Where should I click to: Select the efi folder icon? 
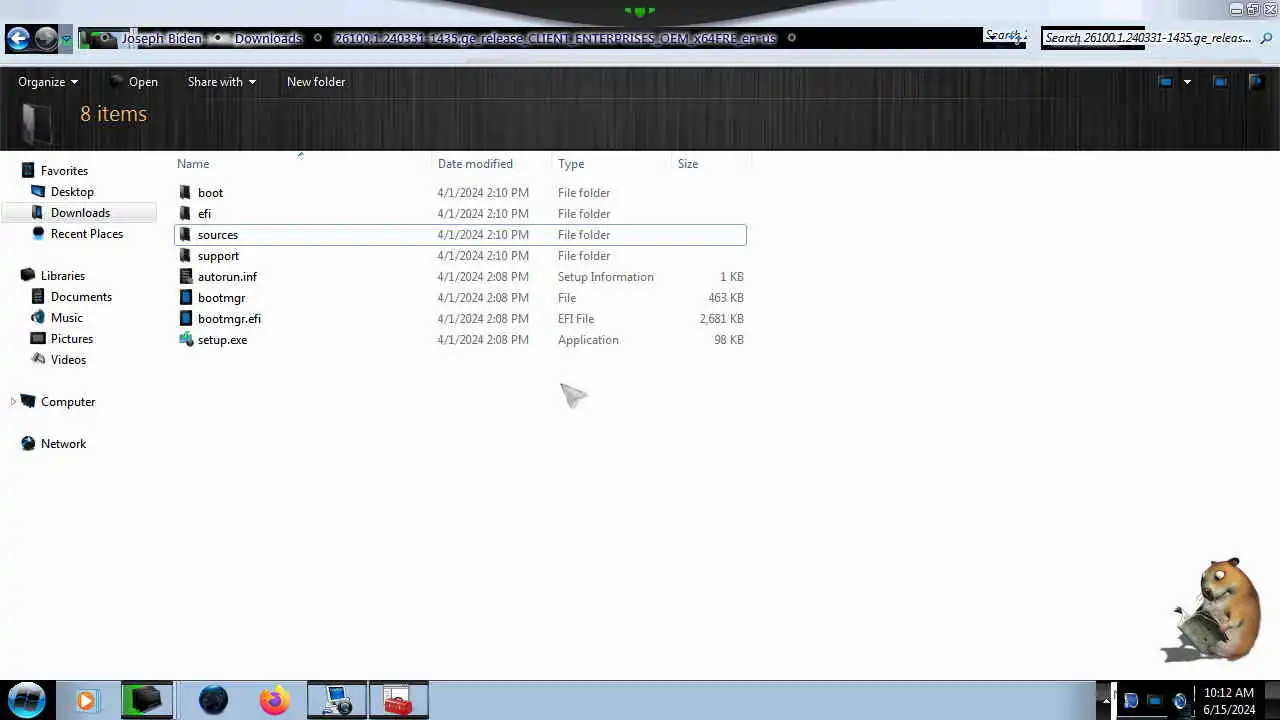point(185,214)
